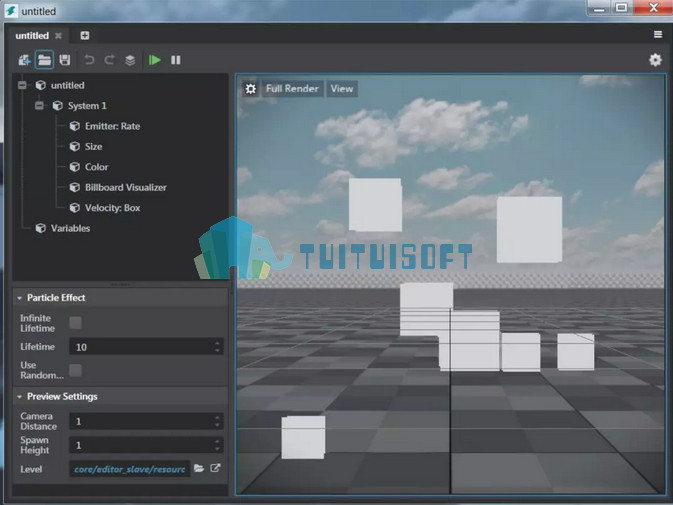
Task: Save with the floppy disk icon
Action: pos(65,60)
